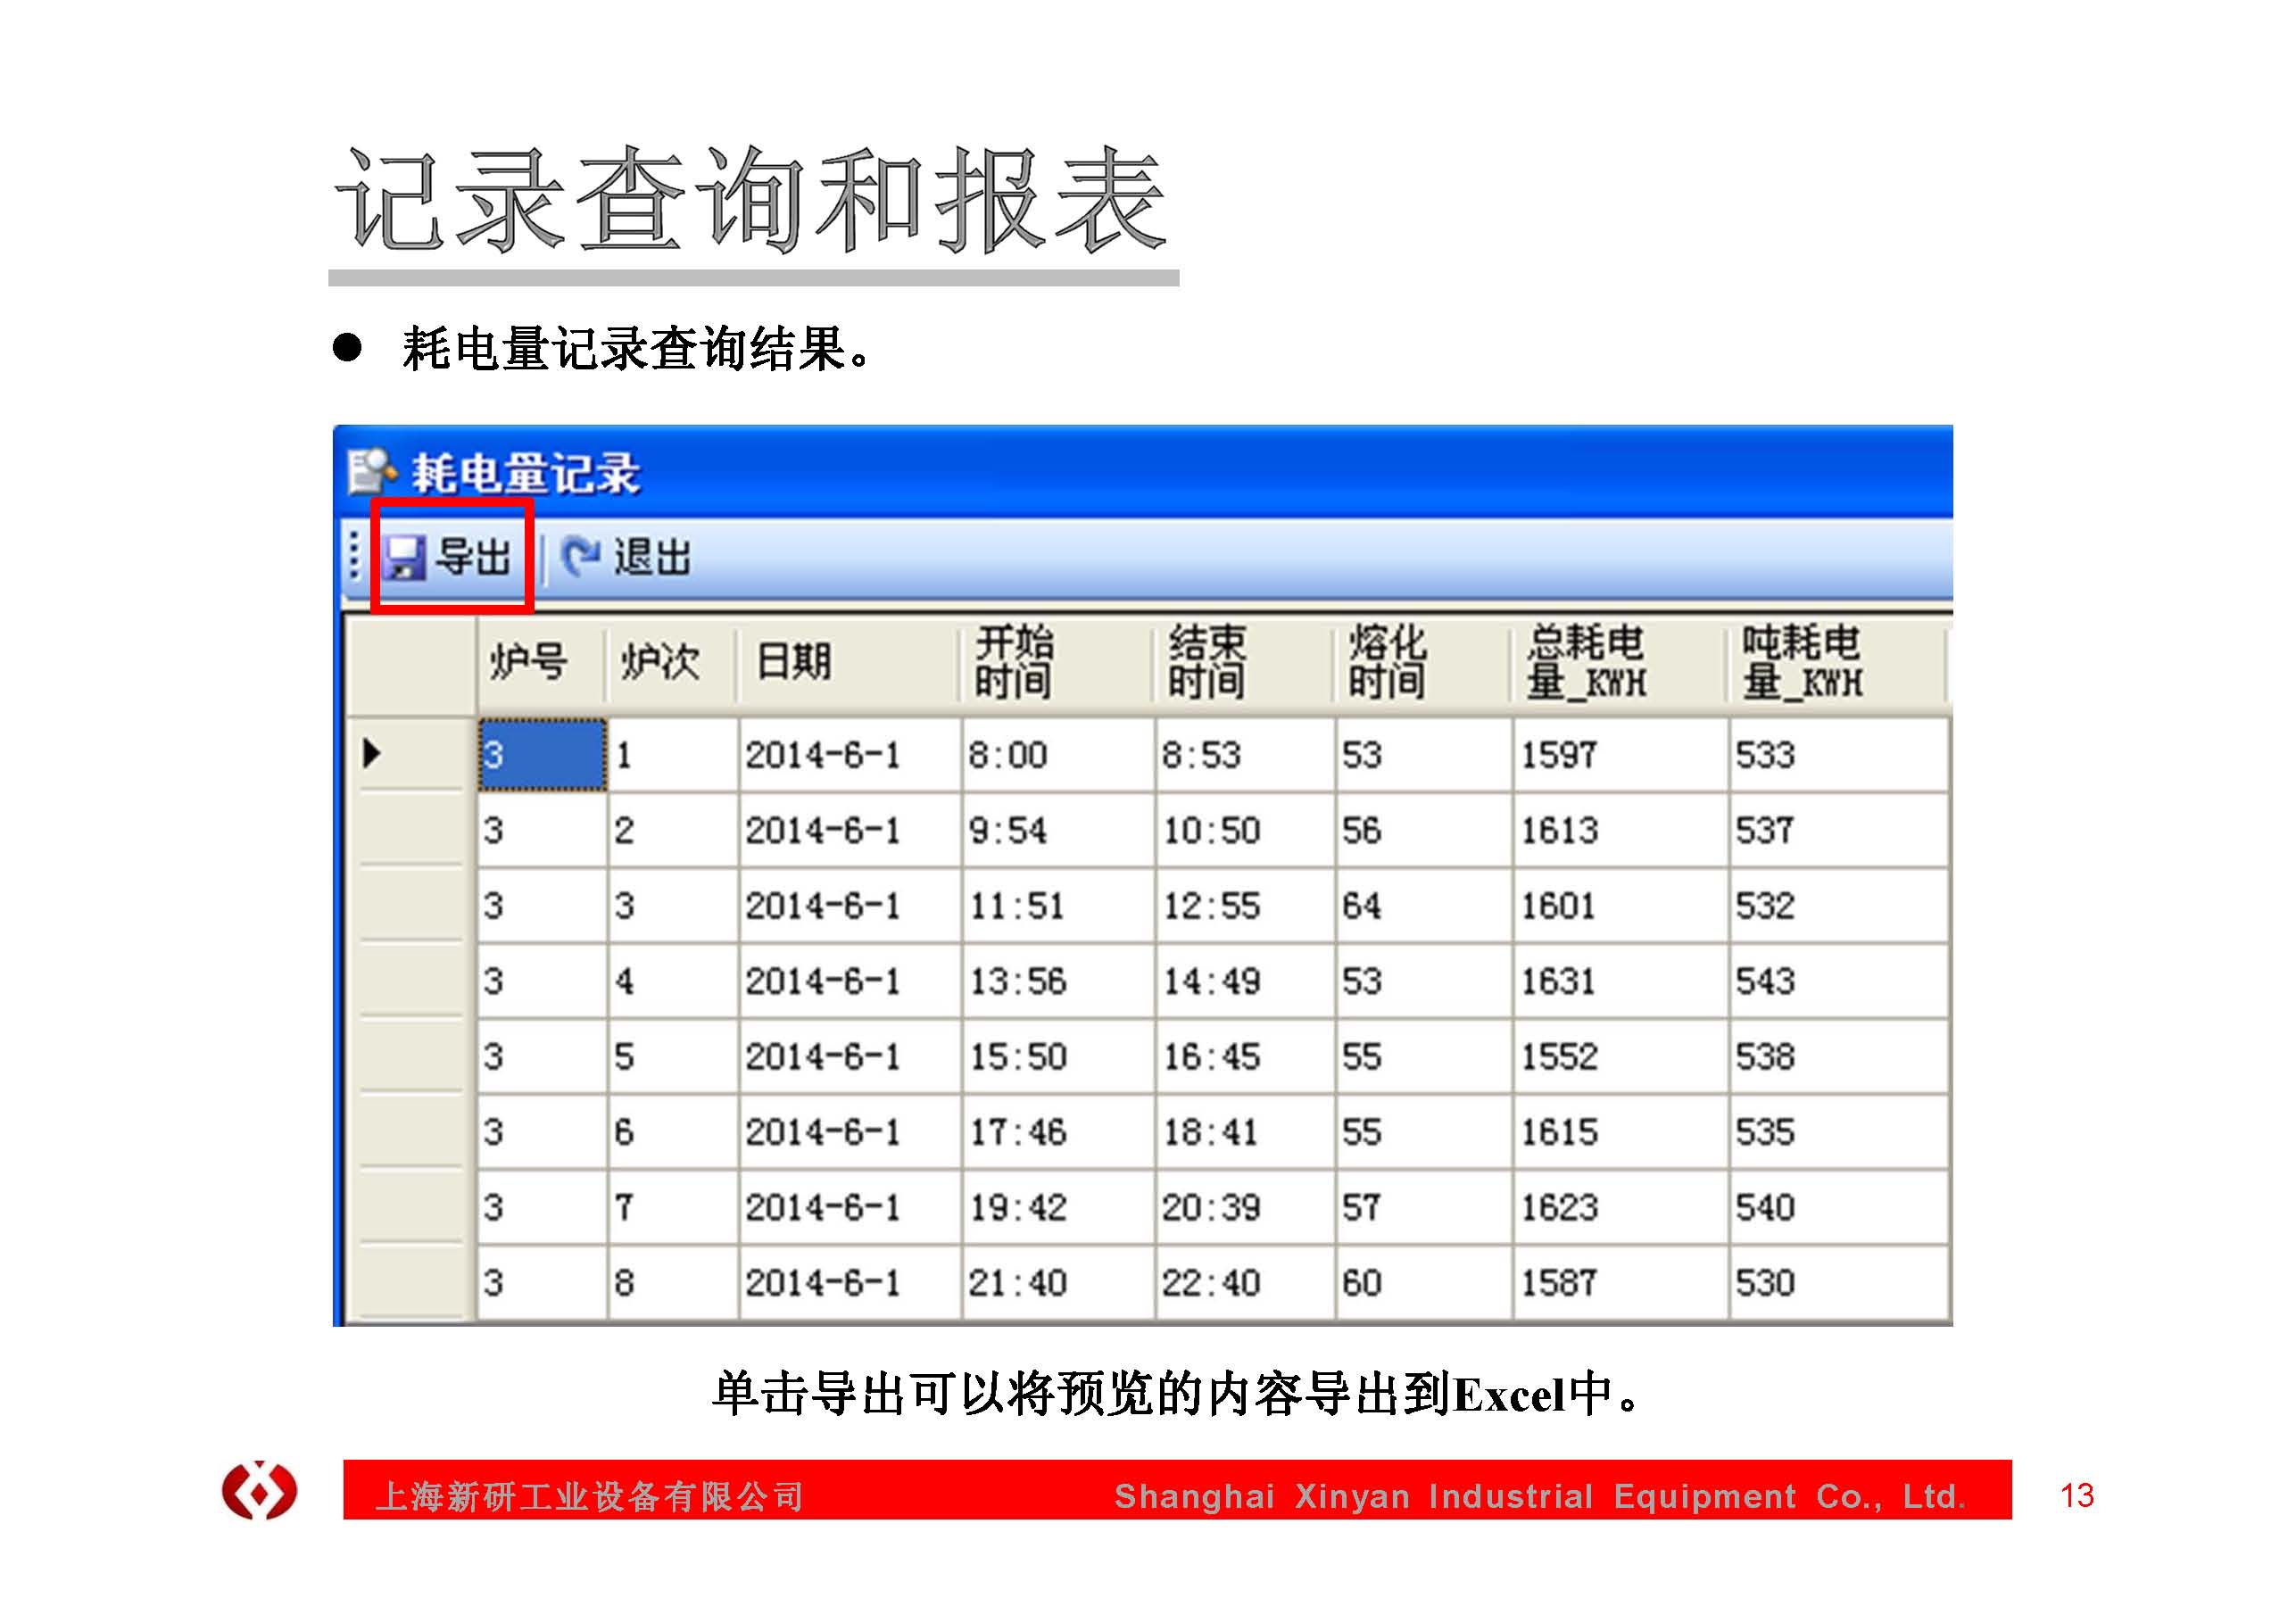Select melting time cell 56

click(x=1424, y=831)
